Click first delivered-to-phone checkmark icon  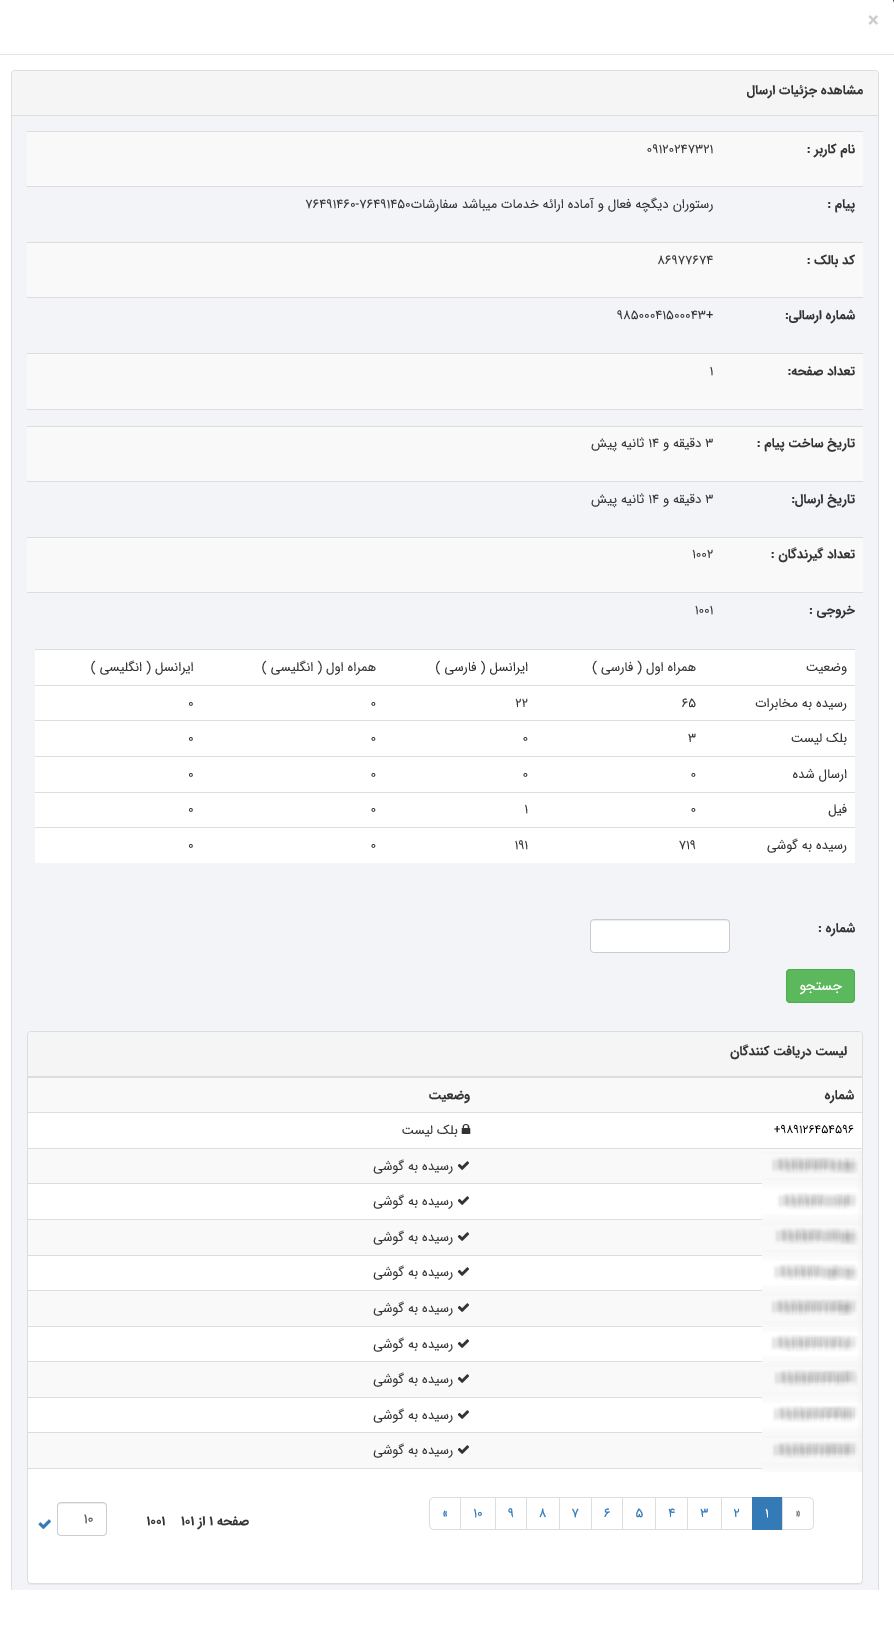464,1166
